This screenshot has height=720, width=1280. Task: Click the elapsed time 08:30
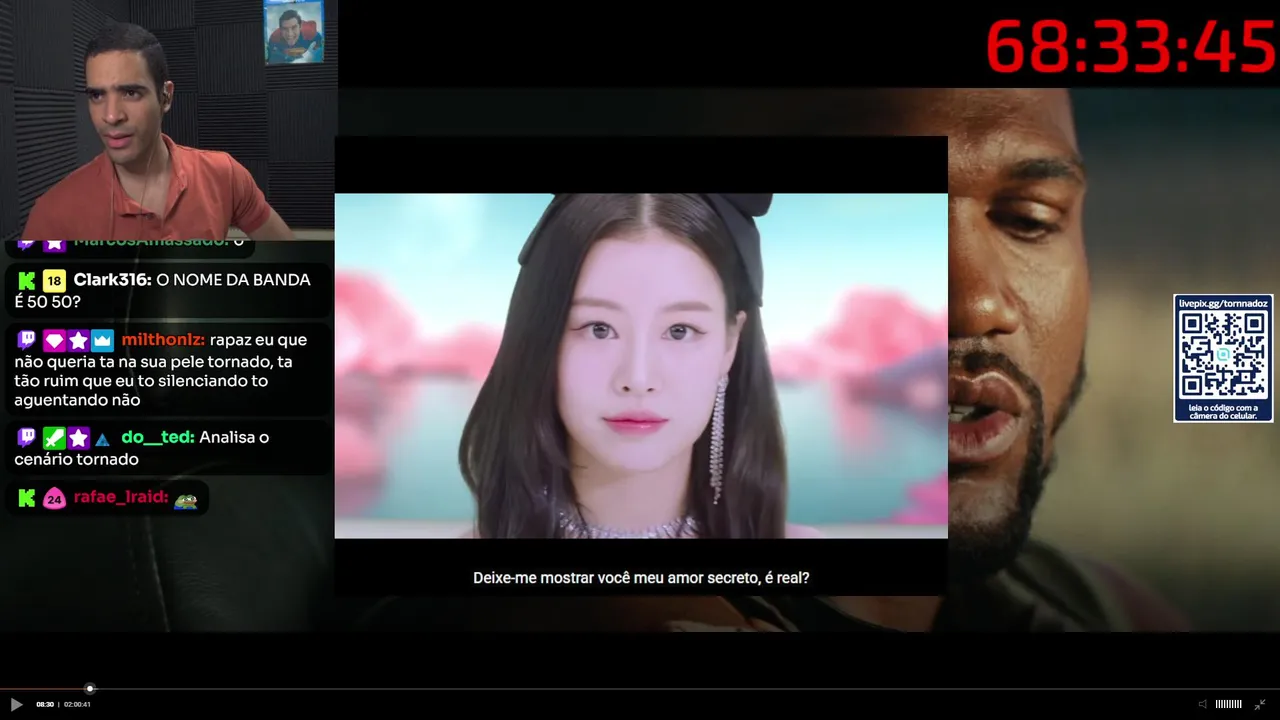click(45, 704)
